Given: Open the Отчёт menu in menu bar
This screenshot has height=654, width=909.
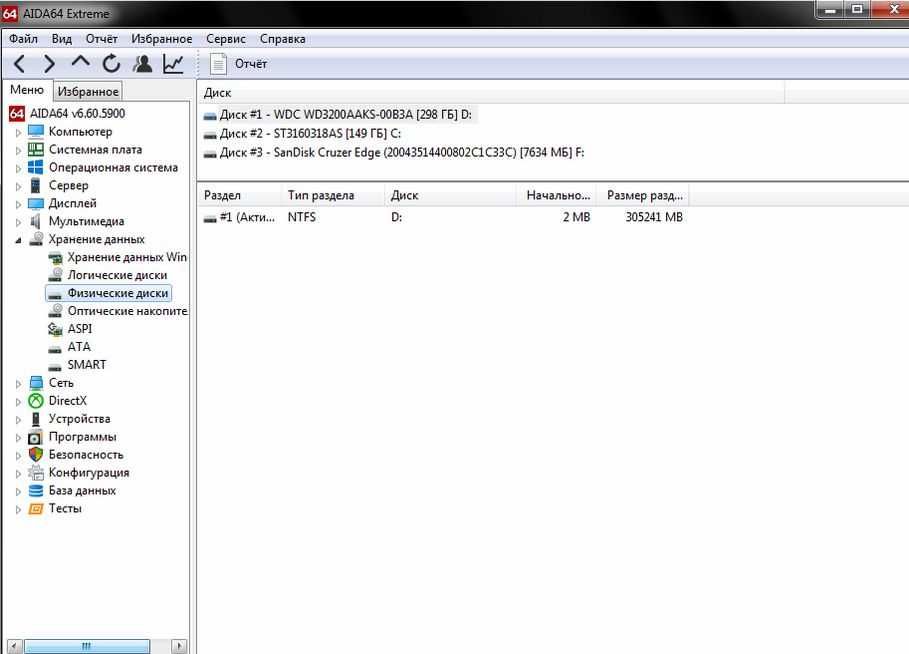Looking at the screenshot, I should click(101, 39).
